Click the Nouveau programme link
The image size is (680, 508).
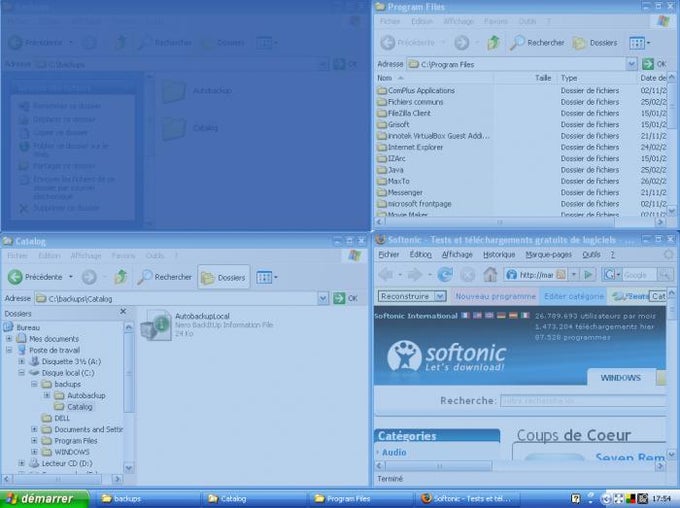(x=495, y=296)
